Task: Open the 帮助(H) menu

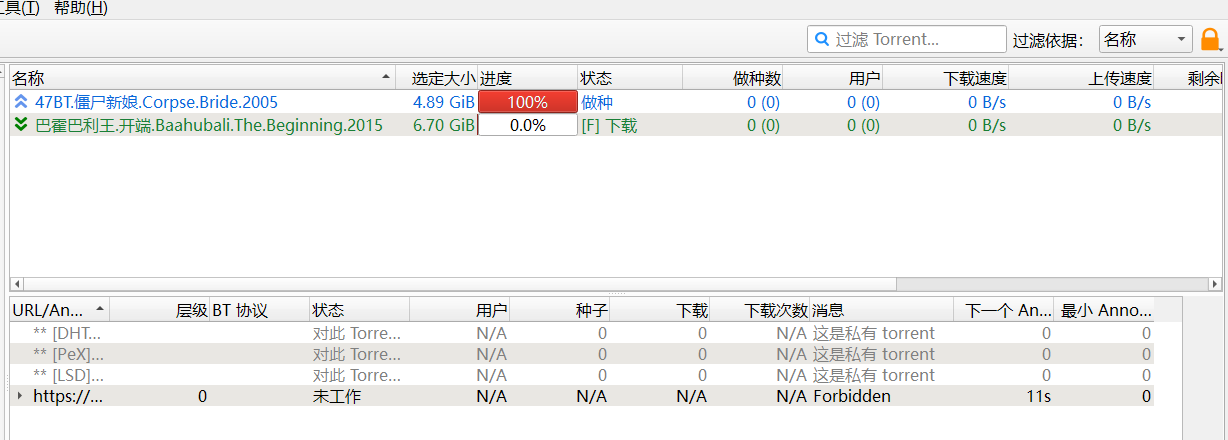Action: point(81,9)
